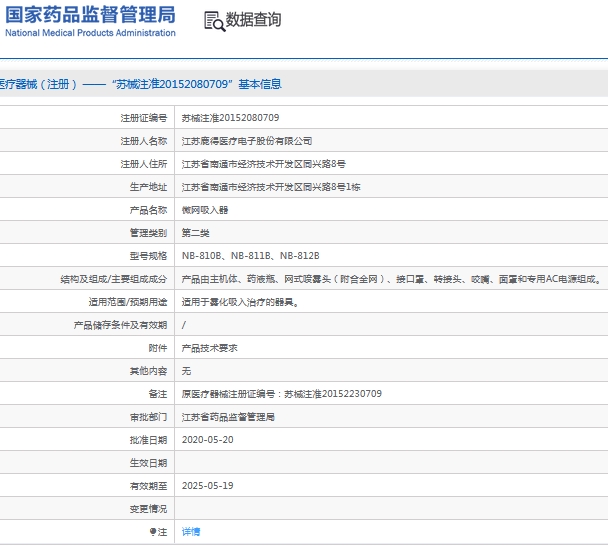This screenshot has width=608, height=553.
Task: Open the 详情 details link
Action: [x=191, y=532]
